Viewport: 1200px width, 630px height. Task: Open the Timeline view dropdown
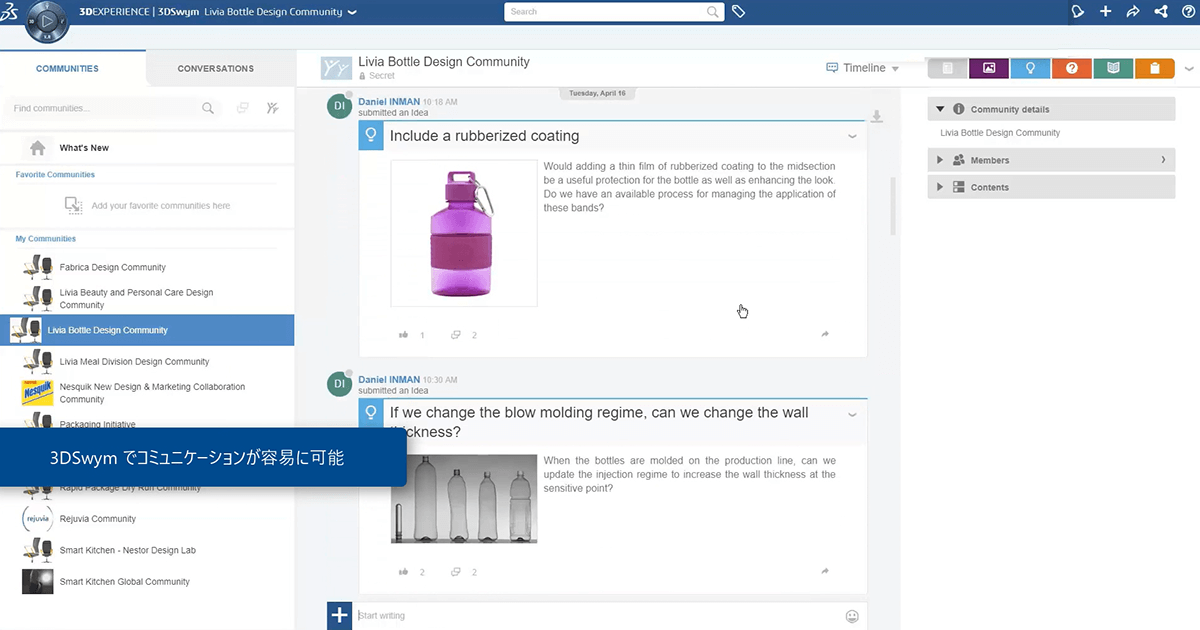(862, 68)
